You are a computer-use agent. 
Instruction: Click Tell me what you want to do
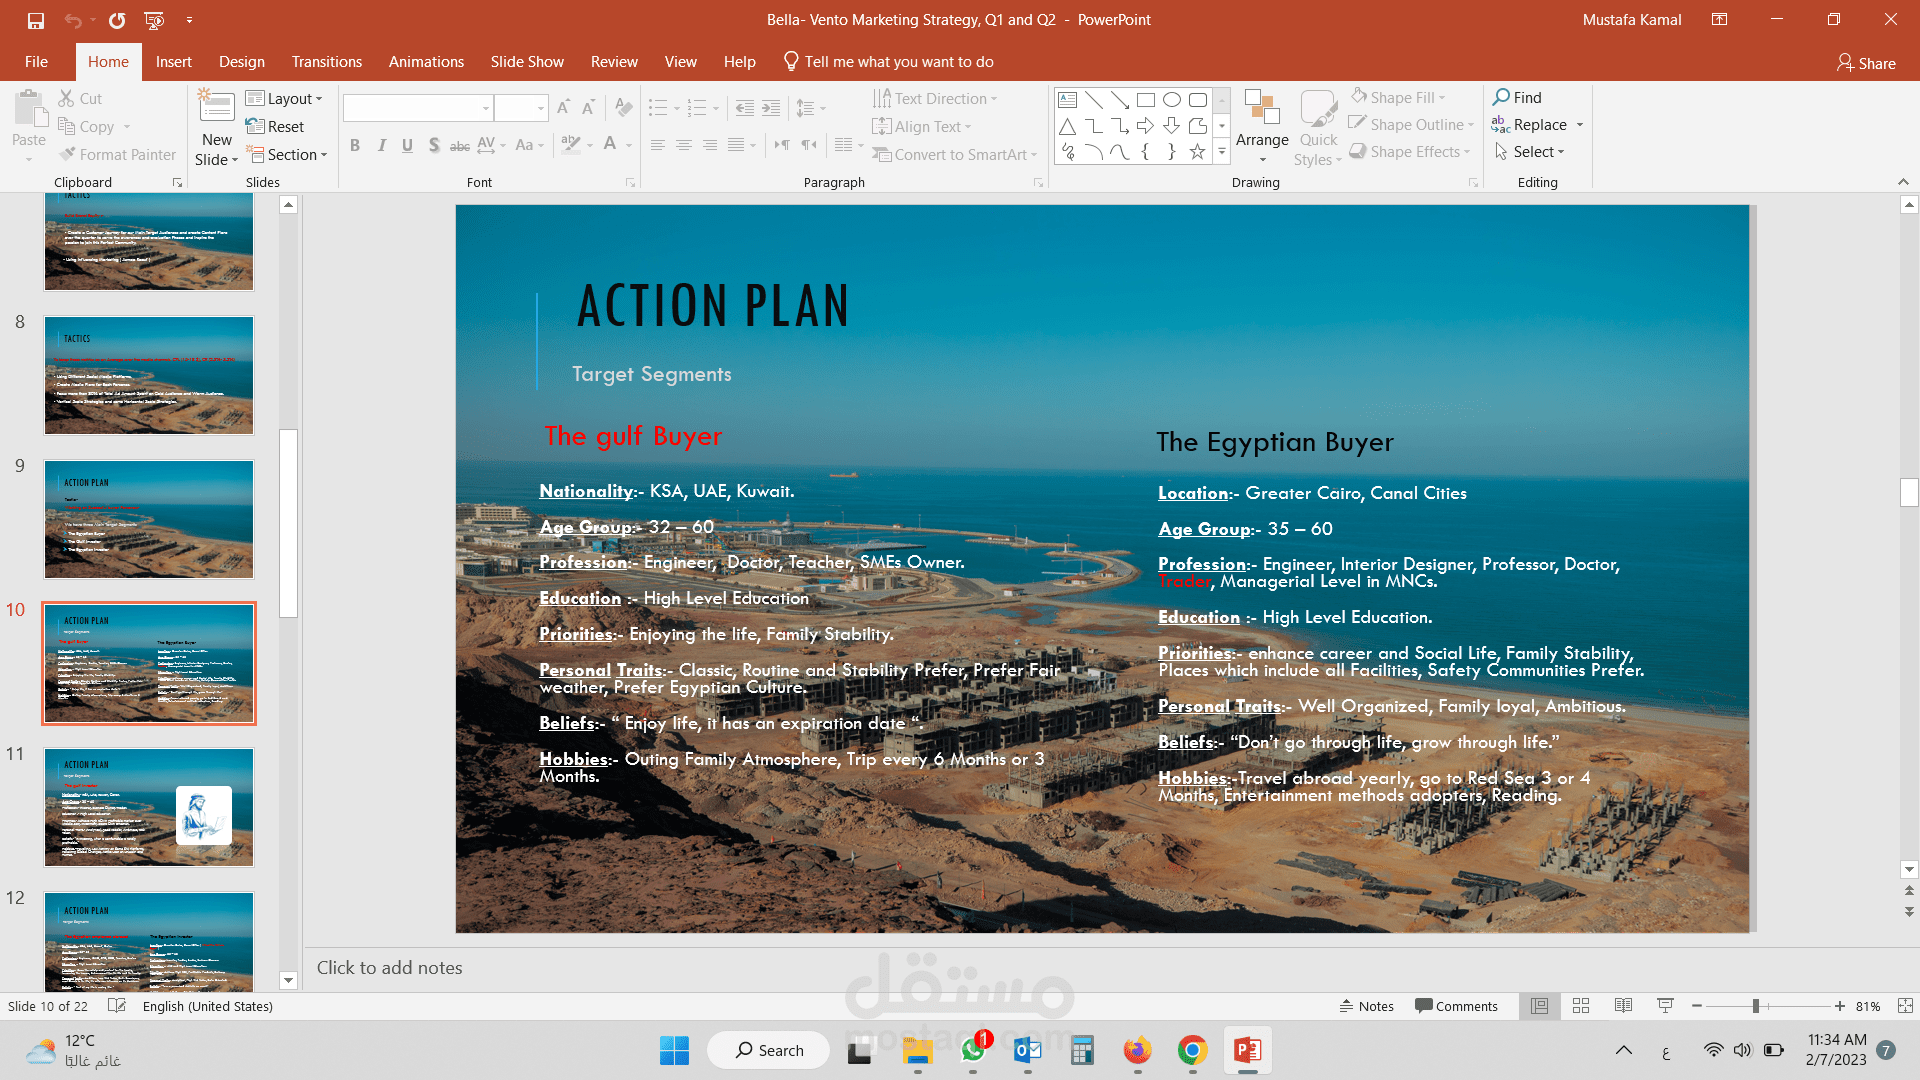[x=888, y=62]
